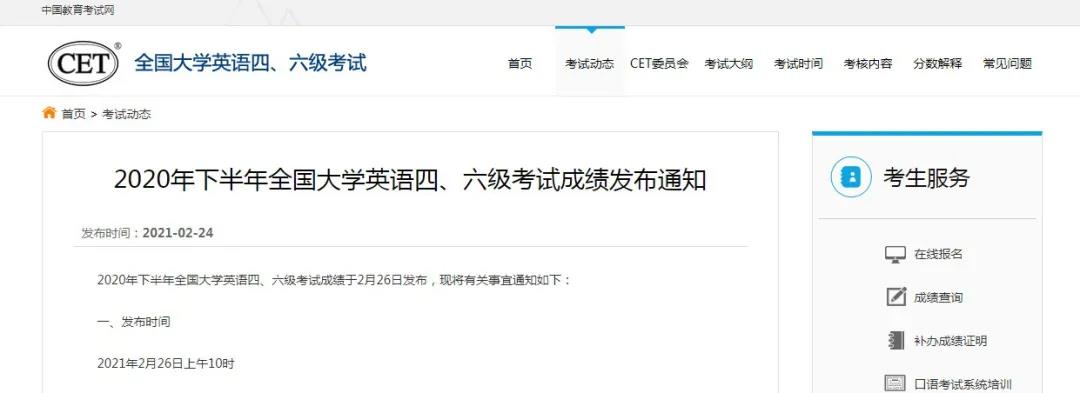Go to 考试大纲 in navigation

click(729, 63)
